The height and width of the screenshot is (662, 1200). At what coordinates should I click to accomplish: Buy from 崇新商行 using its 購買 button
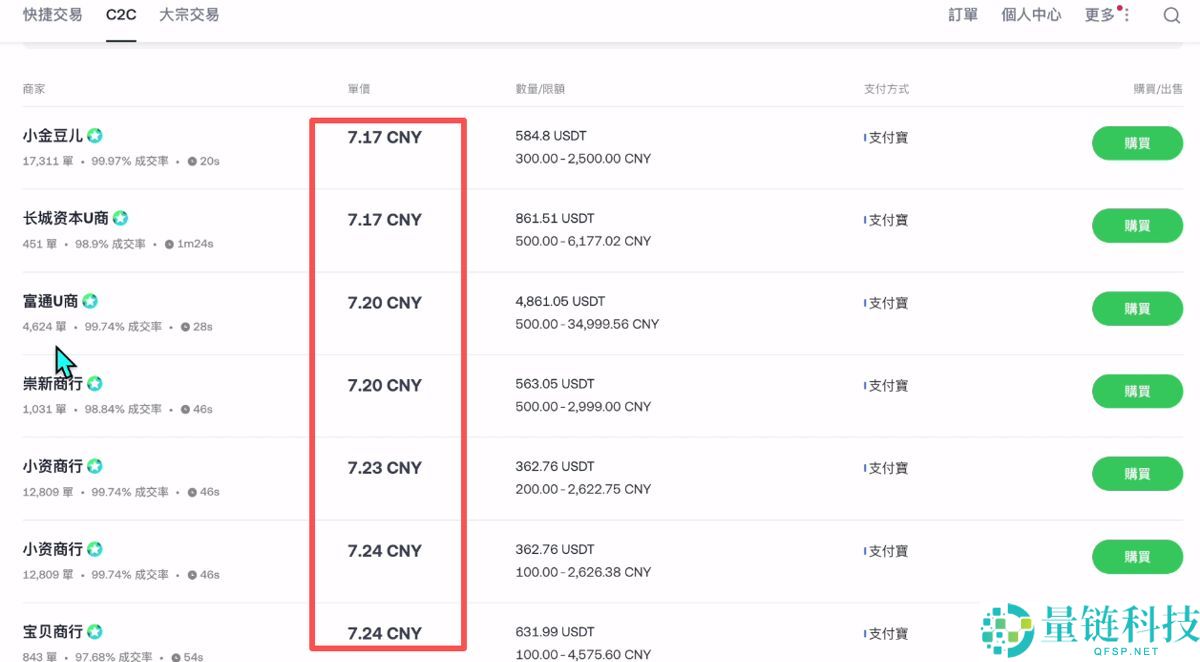[1137, 391]
